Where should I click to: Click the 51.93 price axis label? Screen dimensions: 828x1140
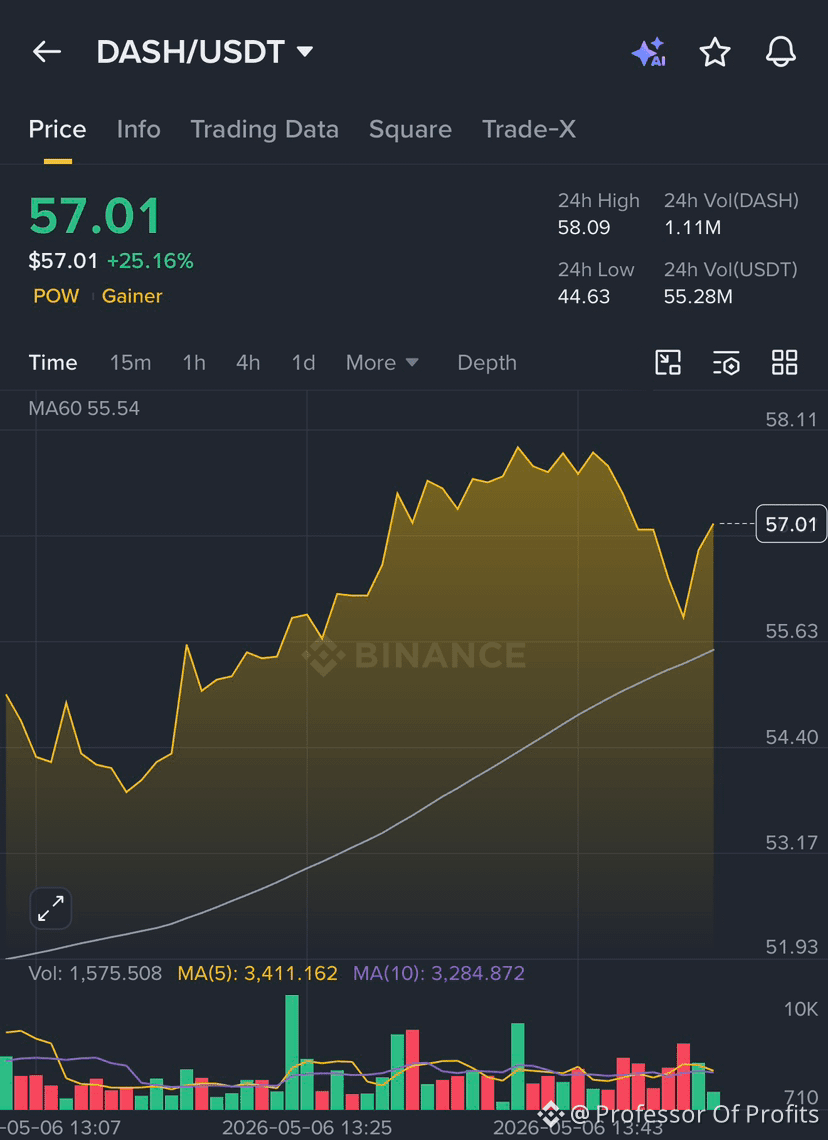coord(792,947)
